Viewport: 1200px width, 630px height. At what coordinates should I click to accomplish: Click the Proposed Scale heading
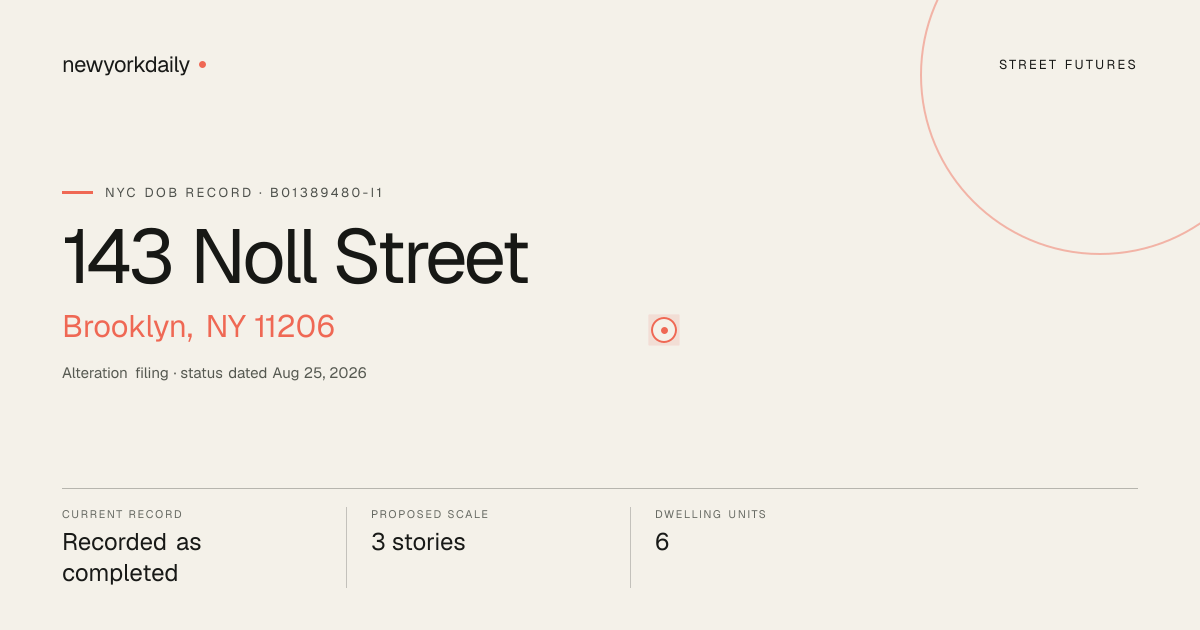(x=430, y=515)
